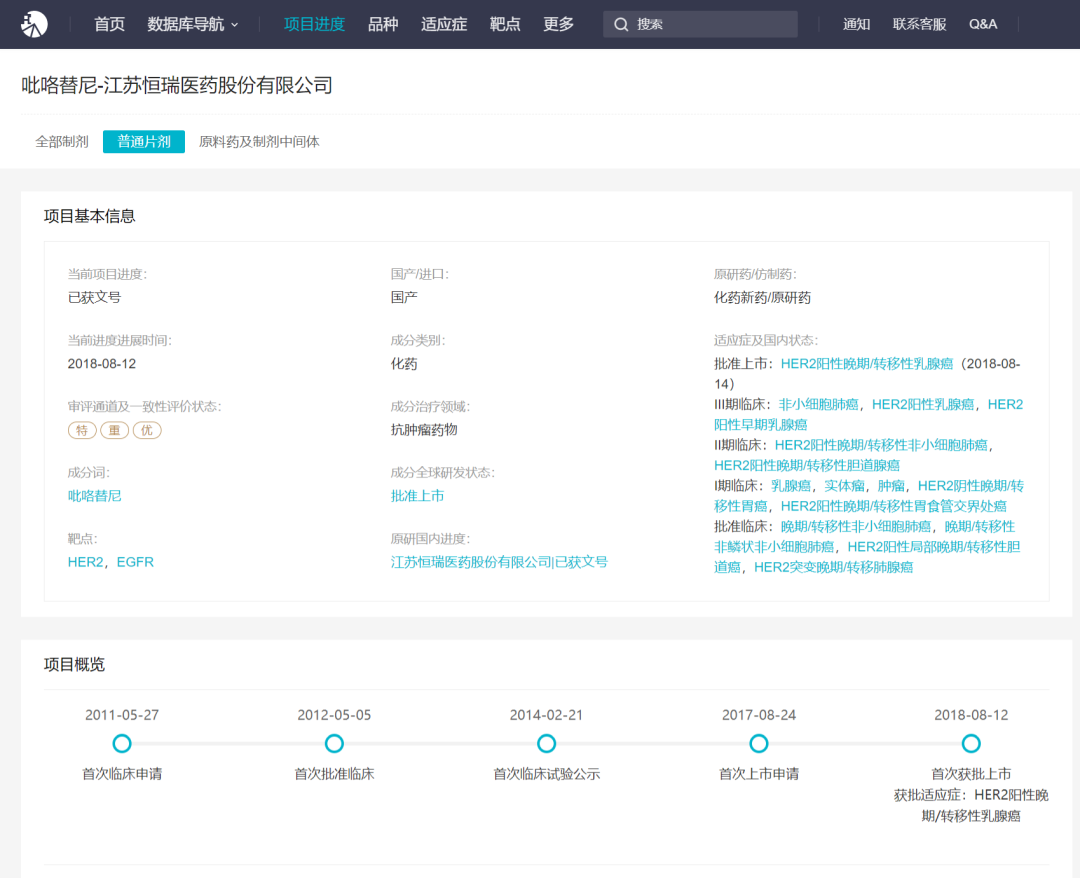
Task: Click 联系客服 in the header
Action: click(919, 24)
